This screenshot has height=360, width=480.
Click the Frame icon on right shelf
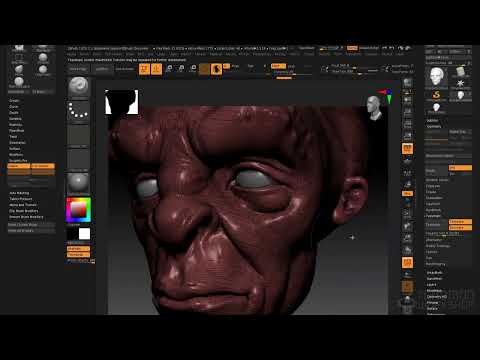pos(407,213)
